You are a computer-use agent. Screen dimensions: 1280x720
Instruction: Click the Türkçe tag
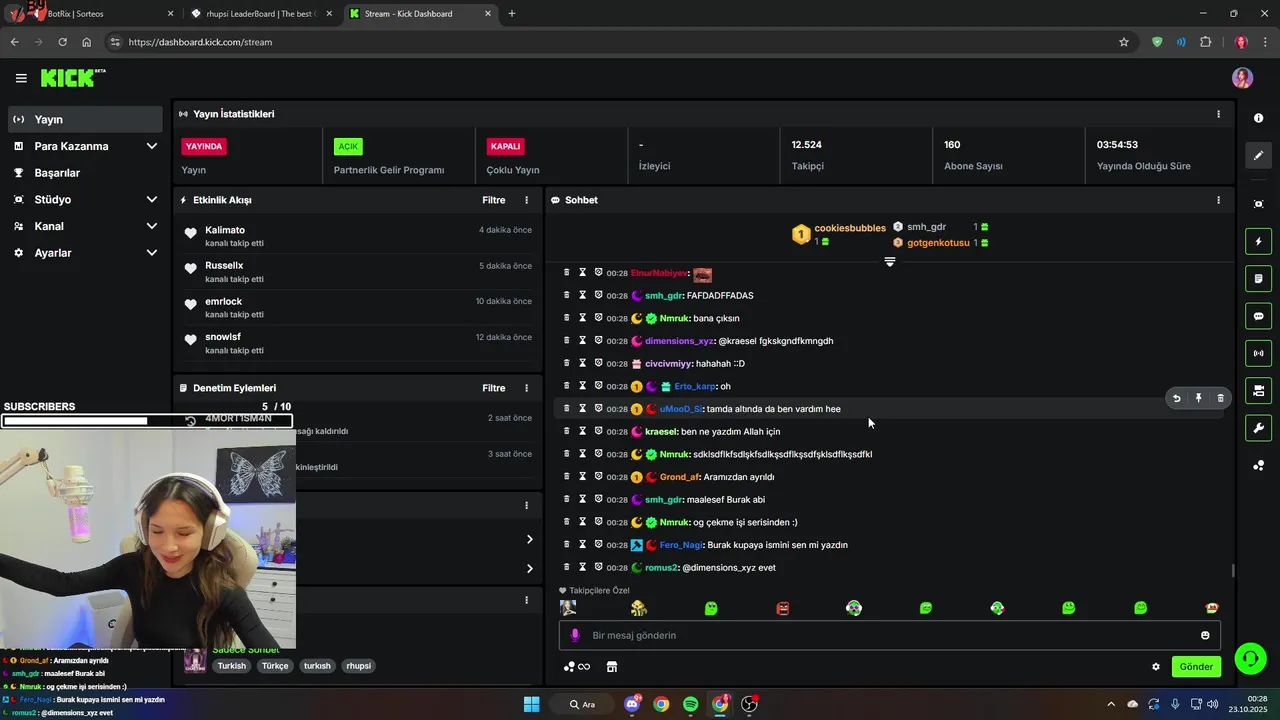(275, 666)
